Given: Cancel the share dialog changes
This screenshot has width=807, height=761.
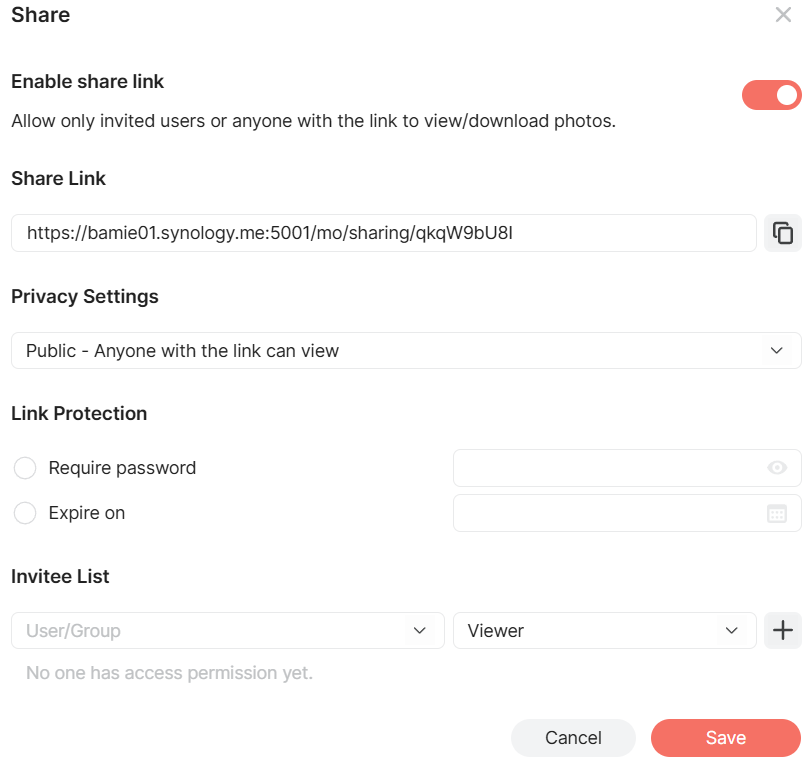Looking at the screenshot, I should pos(573,738).
